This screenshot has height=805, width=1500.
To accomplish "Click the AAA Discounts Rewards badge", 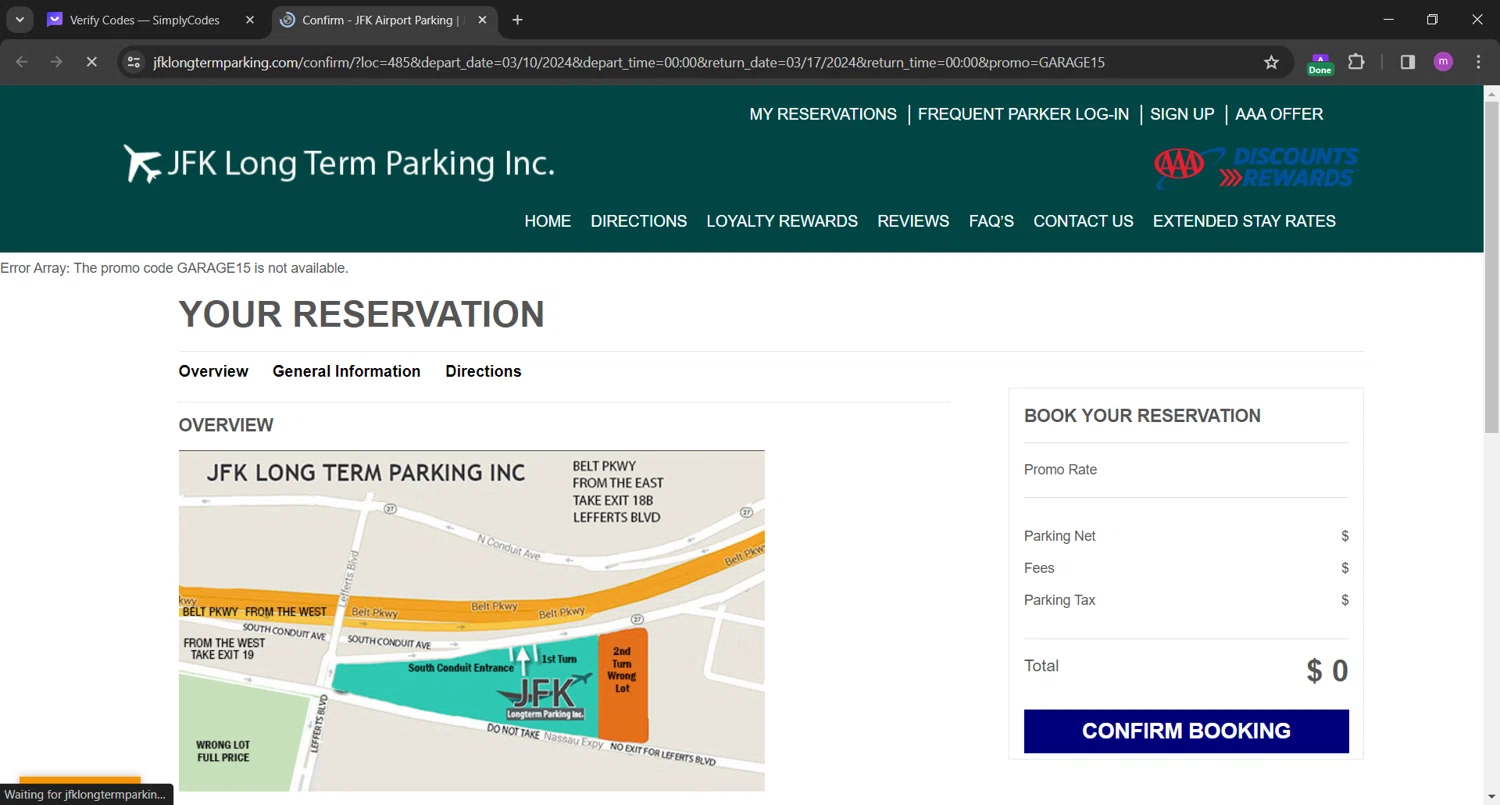I will tap(1256, 168).
